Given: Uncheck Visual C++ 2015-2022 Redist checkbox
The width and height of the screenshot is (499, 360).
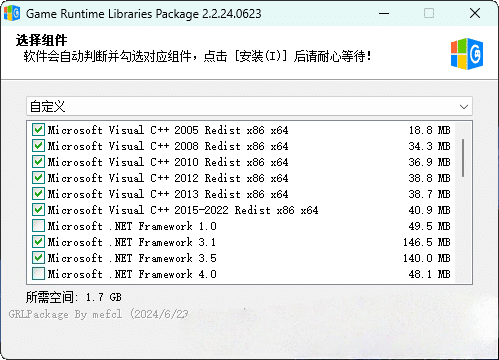Looking at the screenshot, I should pos(38,210).
